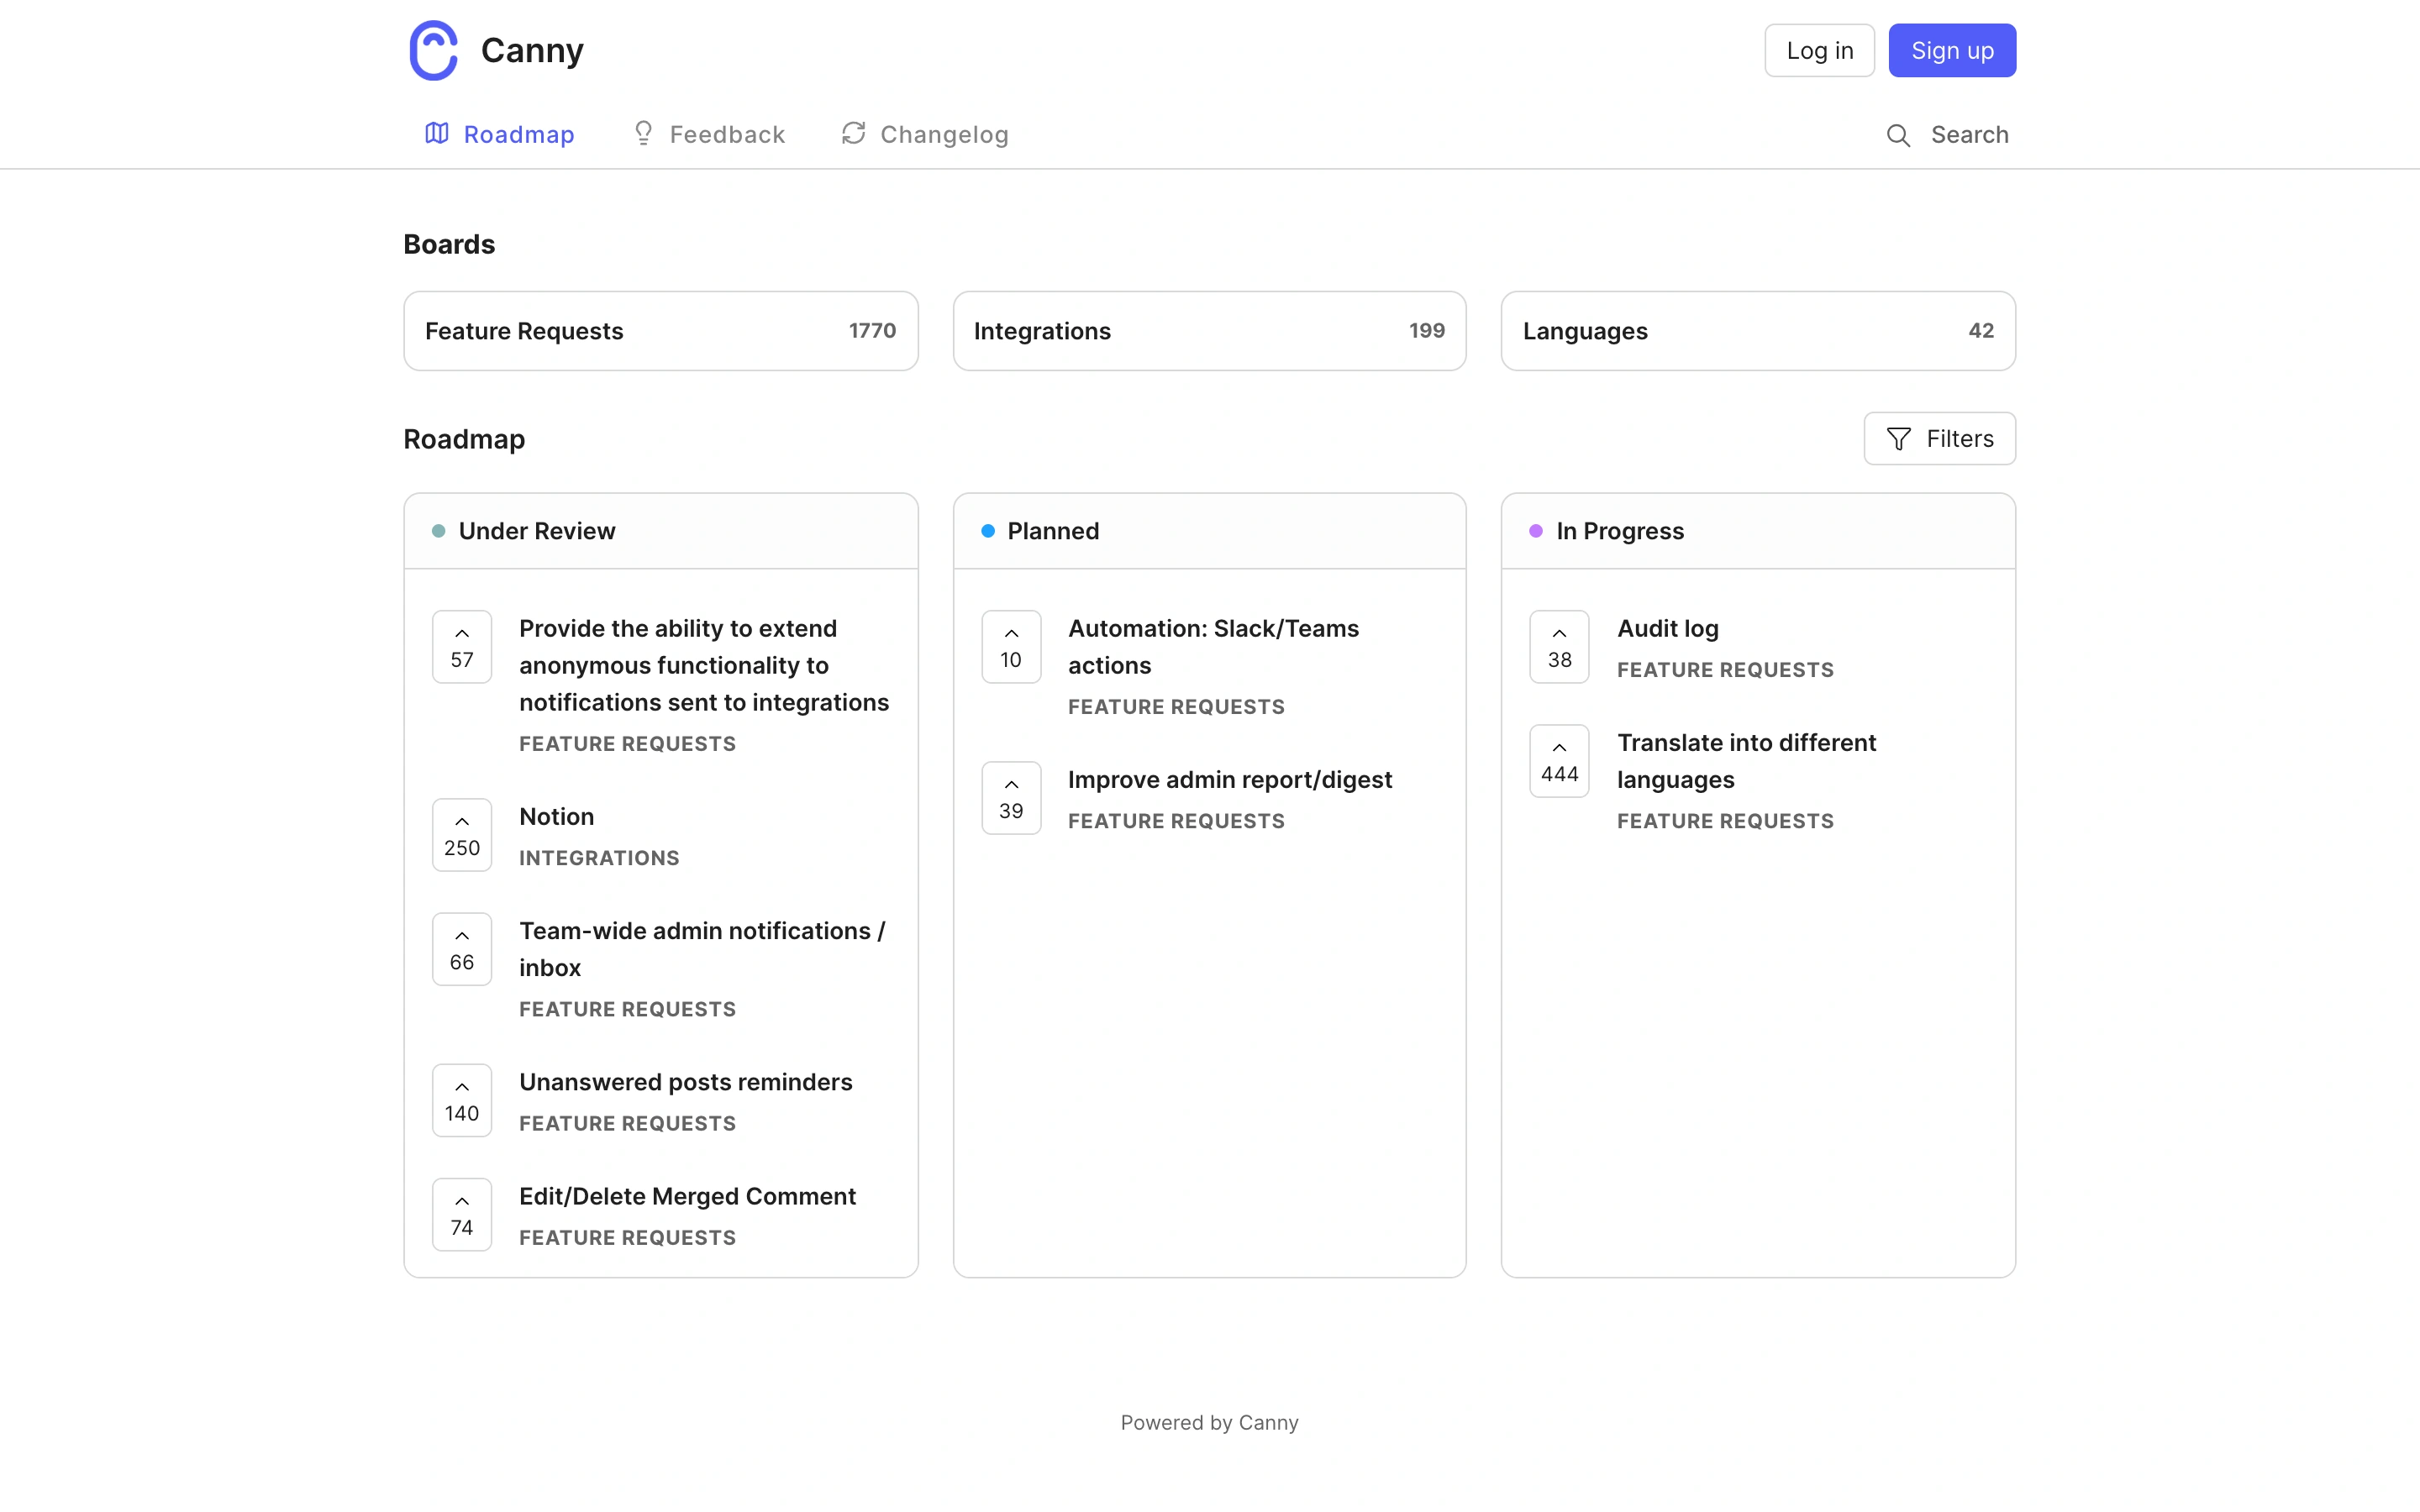Viewport: 2420px width, 1512px height.
Task: Switch to the Changelog tab
Action: 925,134
